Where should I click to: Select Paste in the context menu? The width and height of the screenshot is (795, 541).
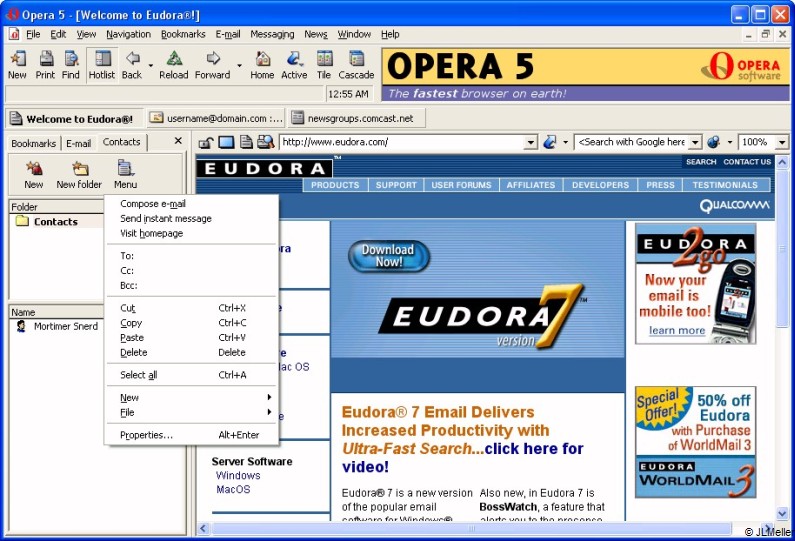pos(192,337)
